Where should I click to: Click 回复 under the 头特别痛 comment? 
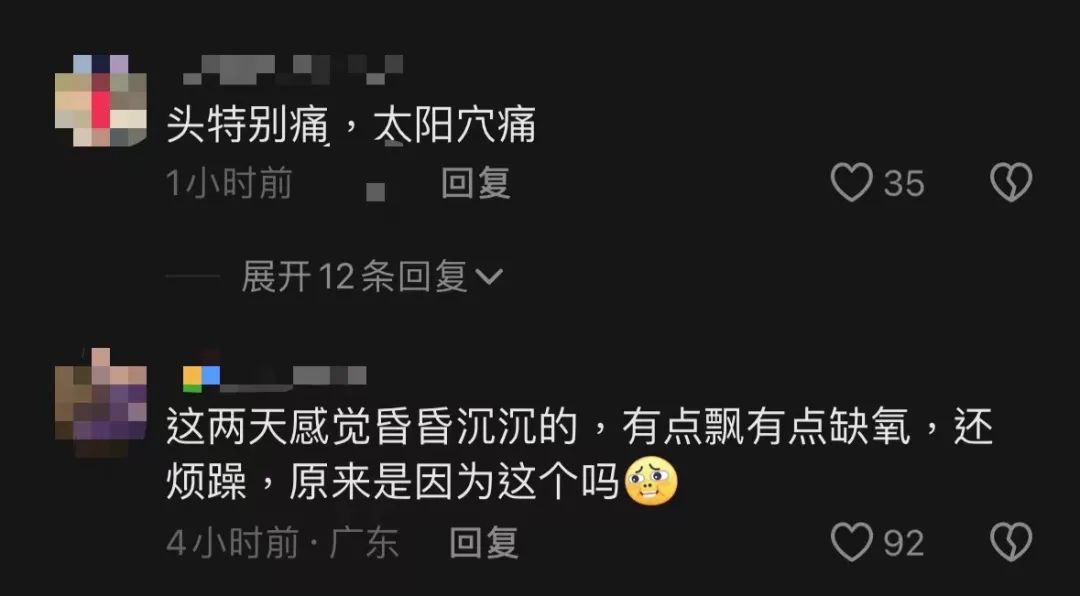pyautogui.click(x=475, y=183)
